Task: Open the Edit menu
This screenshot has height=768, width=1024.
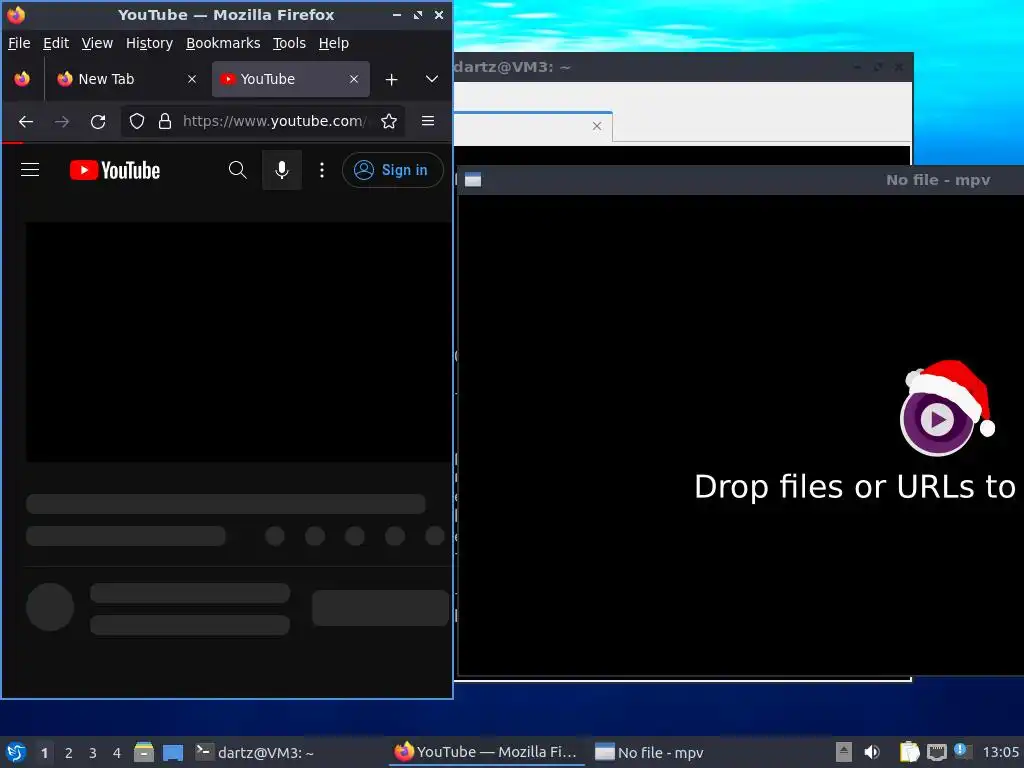Action: 56,43
